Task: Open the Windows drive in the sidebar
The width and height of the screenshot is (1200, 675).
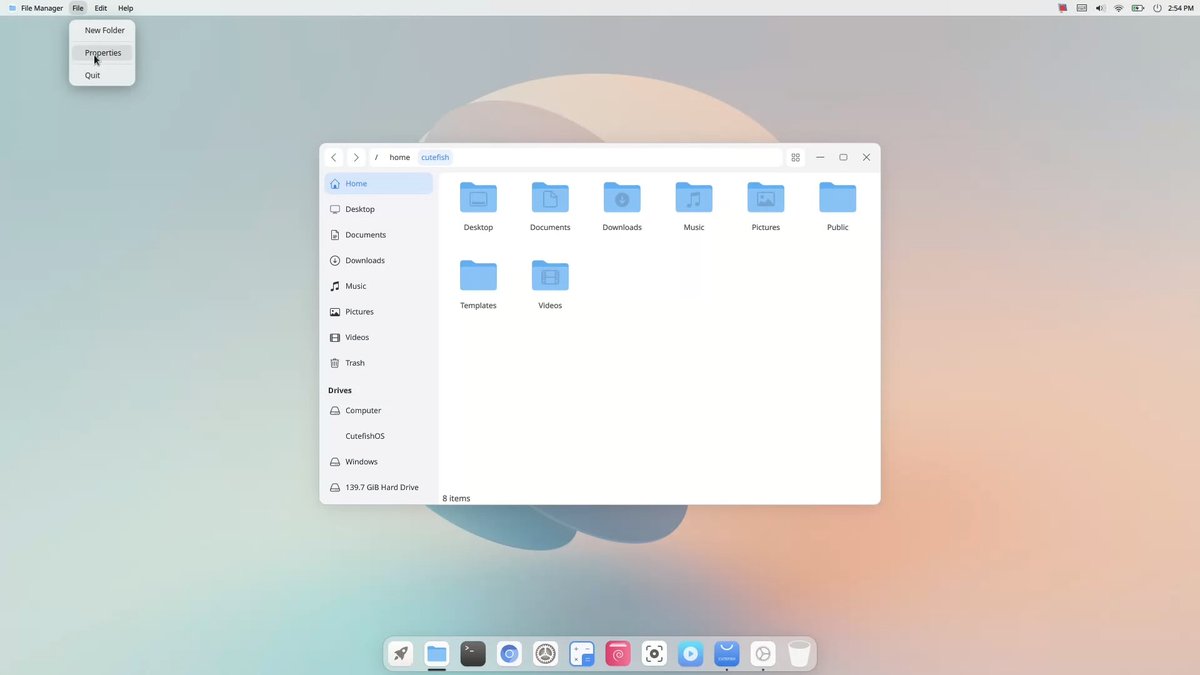Action: pyautogui.click(x=379, y=462)
